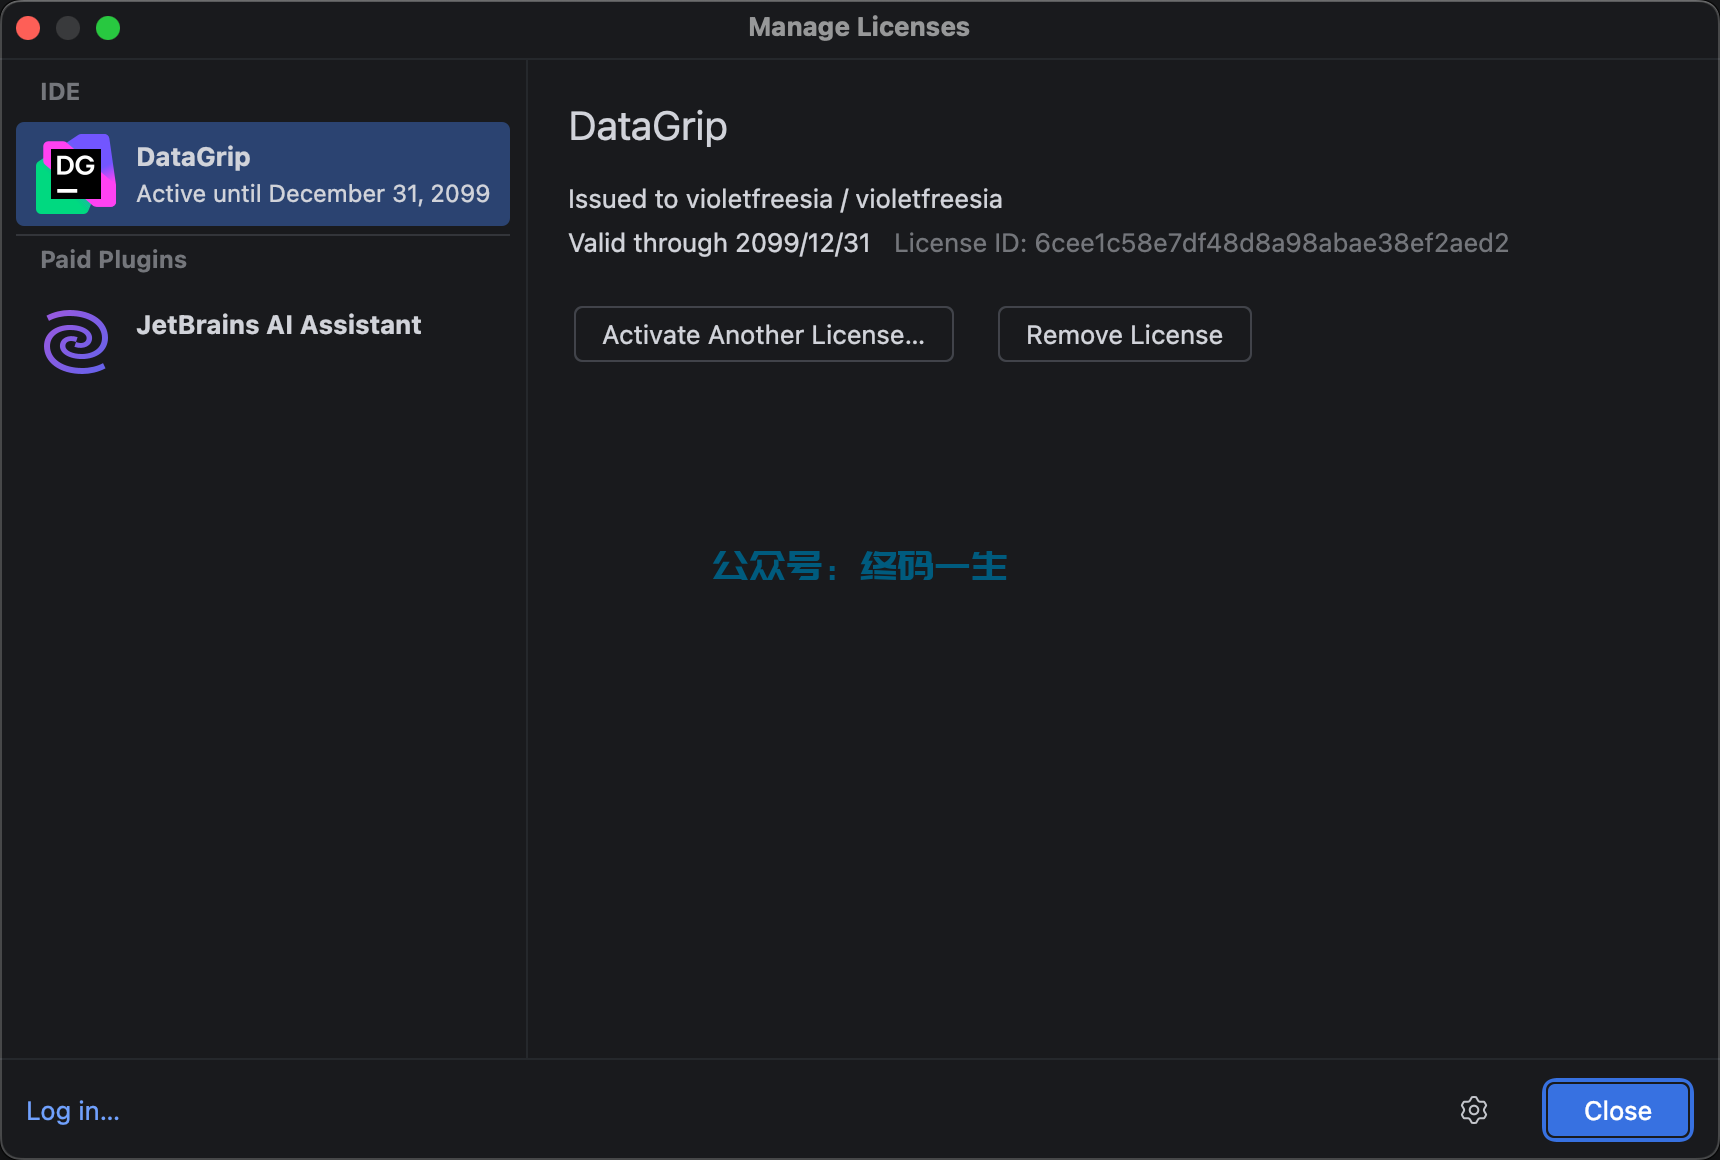Click the Manage Licenses title bar

coord(858,27)
